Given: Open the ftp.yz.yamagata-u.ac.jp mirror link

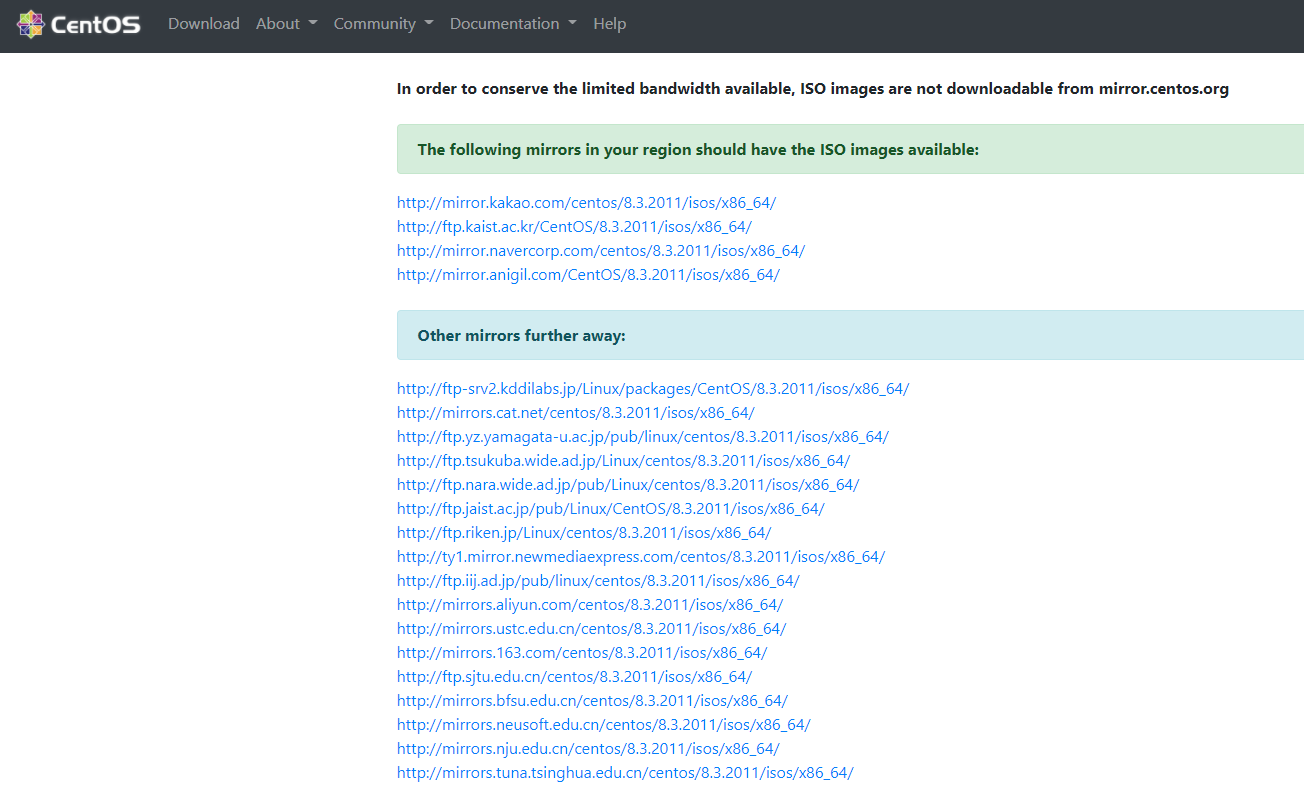Looking at the screenshot, I should coord(643,437).
